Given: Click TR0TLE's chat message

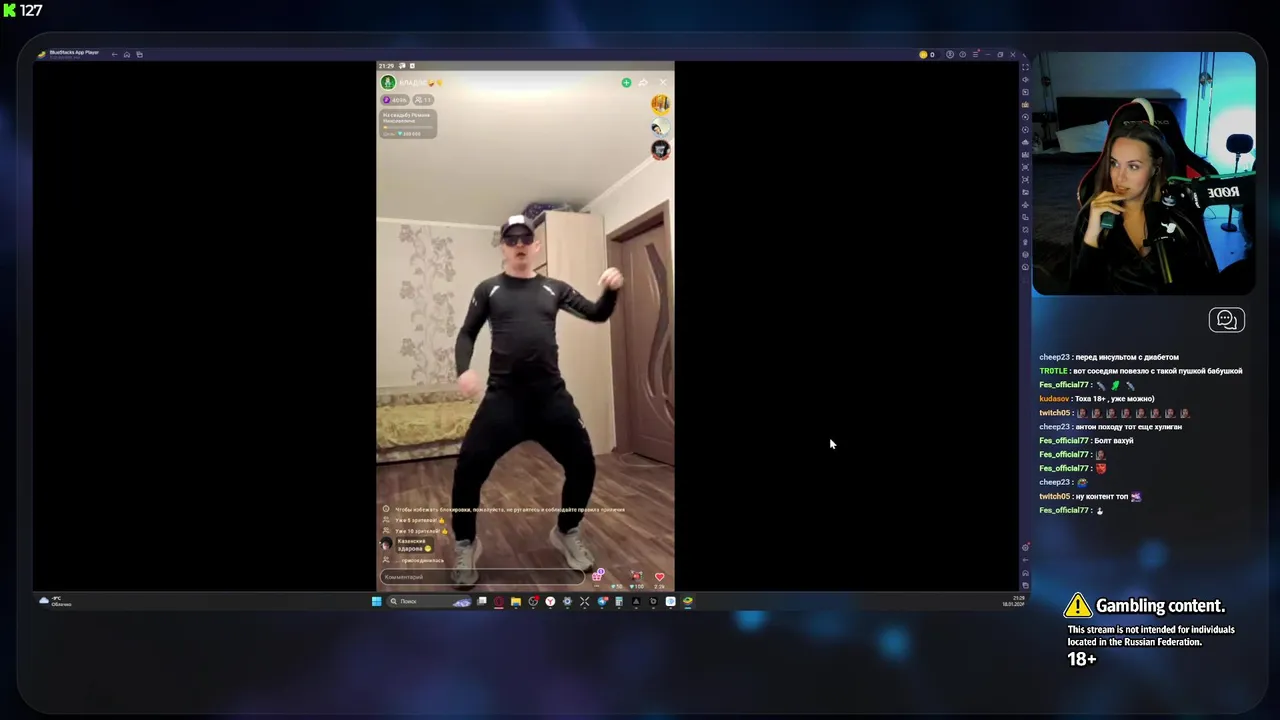Looking at the screenshot, I should (1141, 371).
